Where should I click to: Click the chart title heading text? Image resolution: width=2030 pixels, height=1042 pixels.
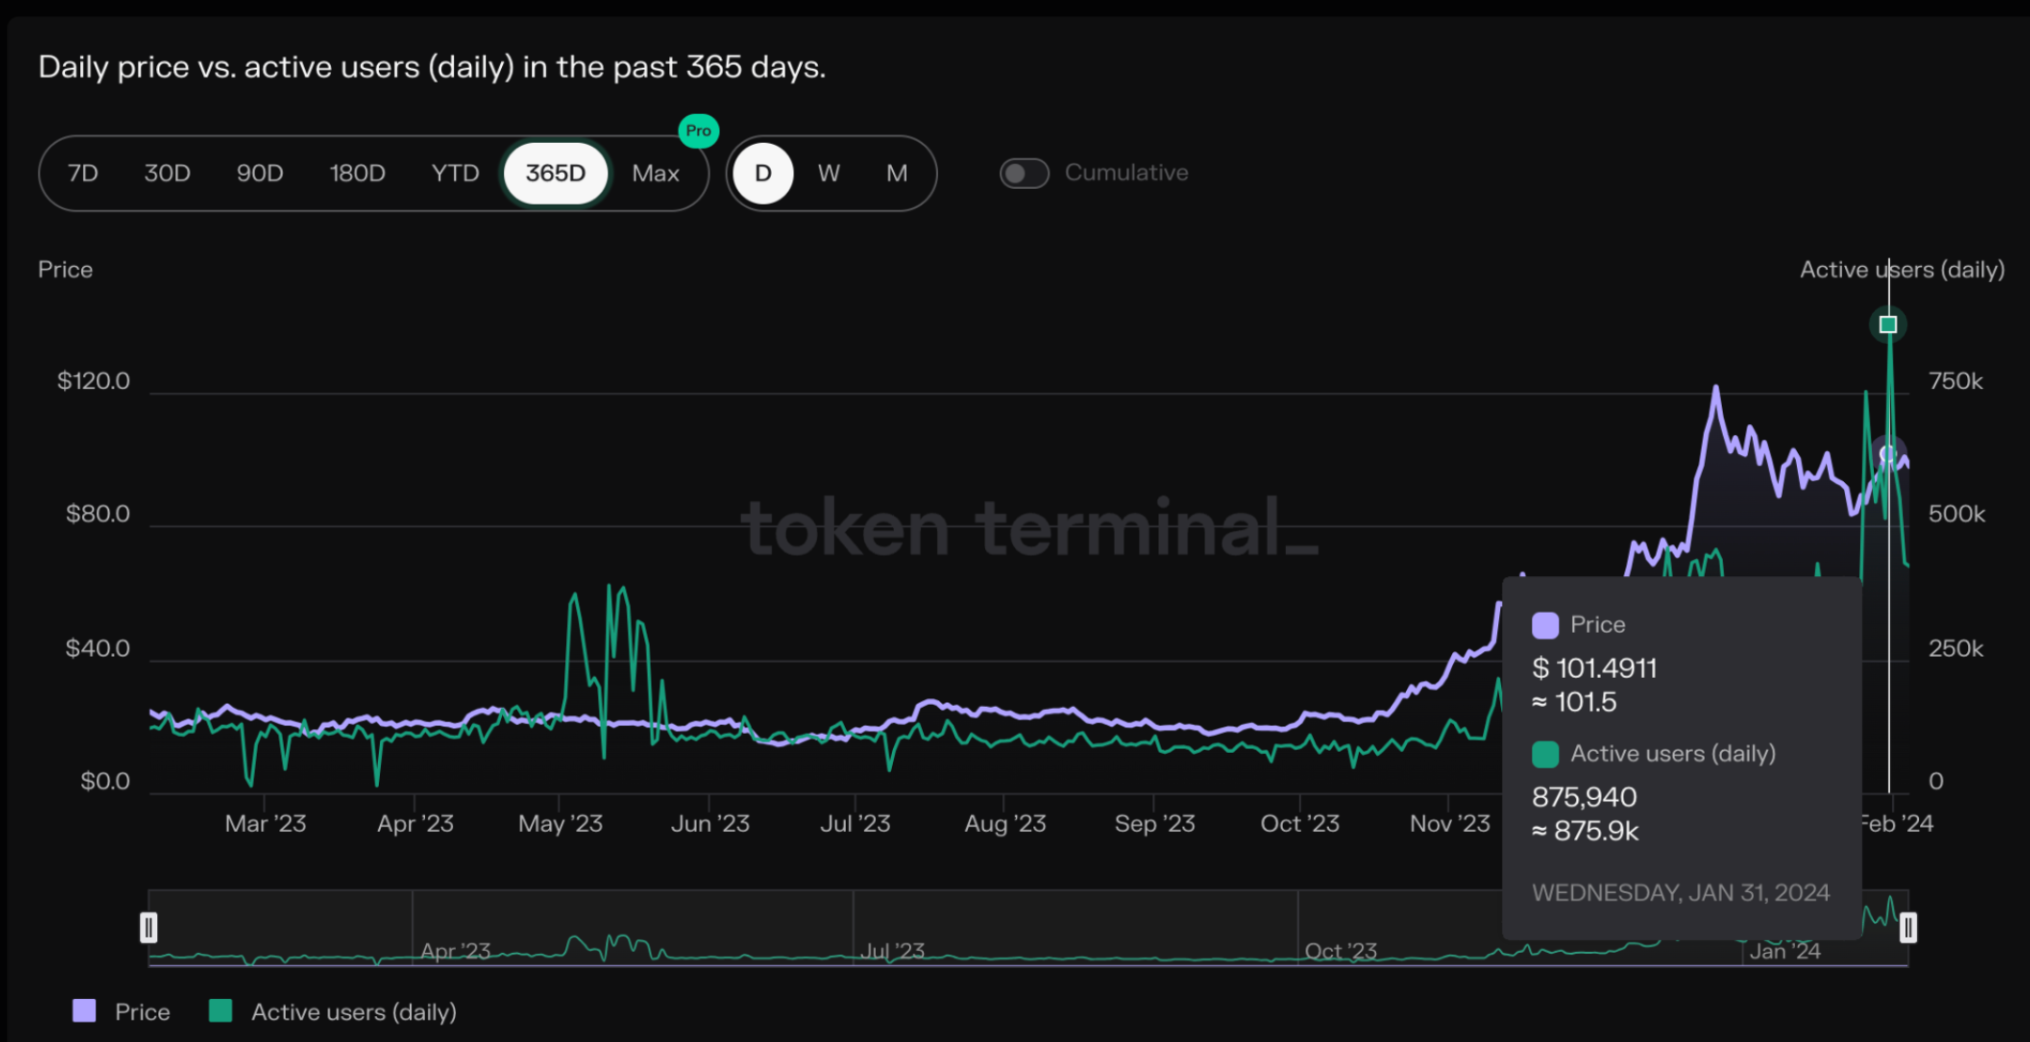click(432, 67)
